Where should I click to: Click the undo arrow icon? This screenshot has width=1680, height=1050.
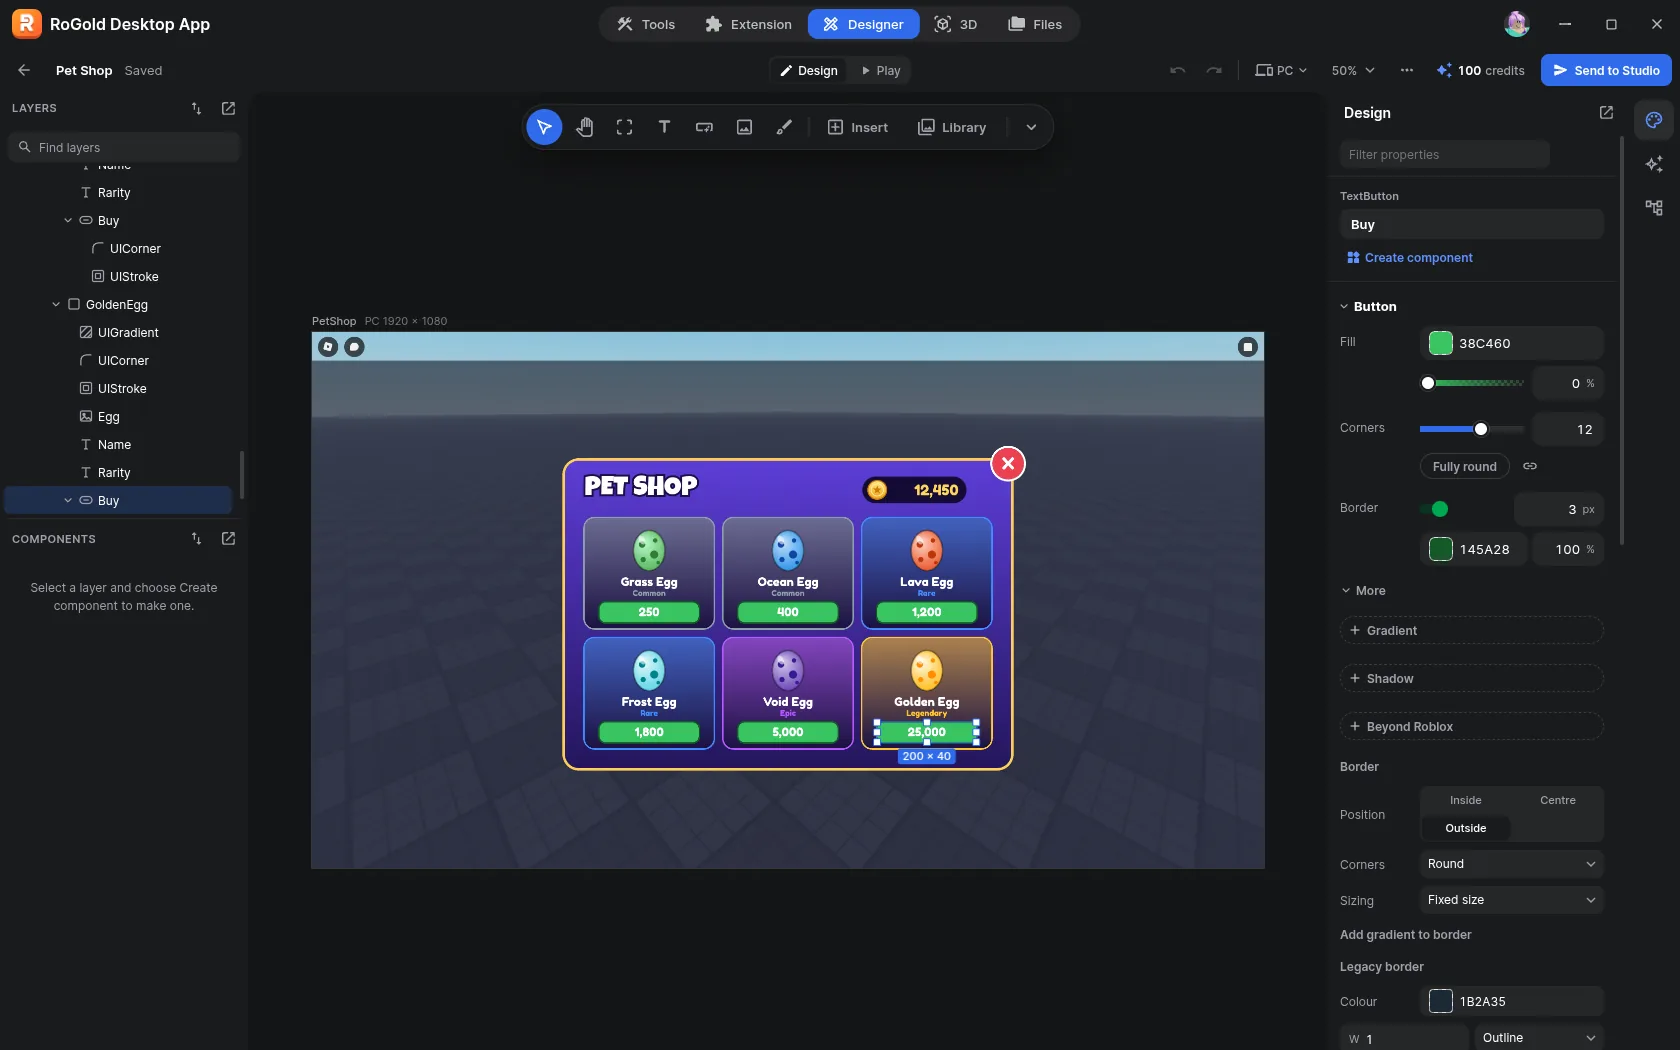(x=1178, y=70)
